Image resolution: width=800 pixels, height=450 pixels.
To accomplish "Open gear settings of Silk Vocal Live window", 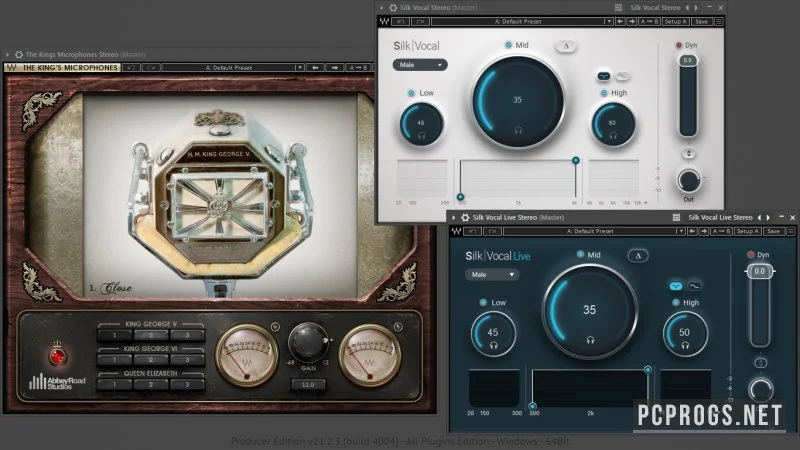I will point(465,217).
